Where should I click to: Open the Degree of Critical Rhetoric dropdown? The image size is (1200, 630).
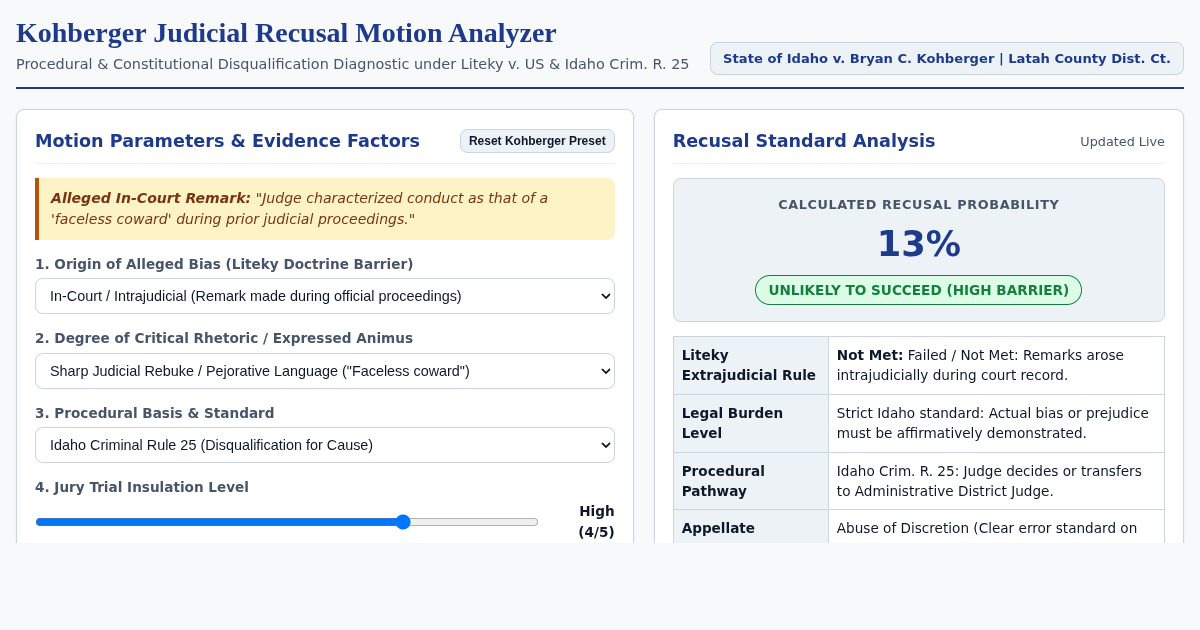(x=325, y=371)
